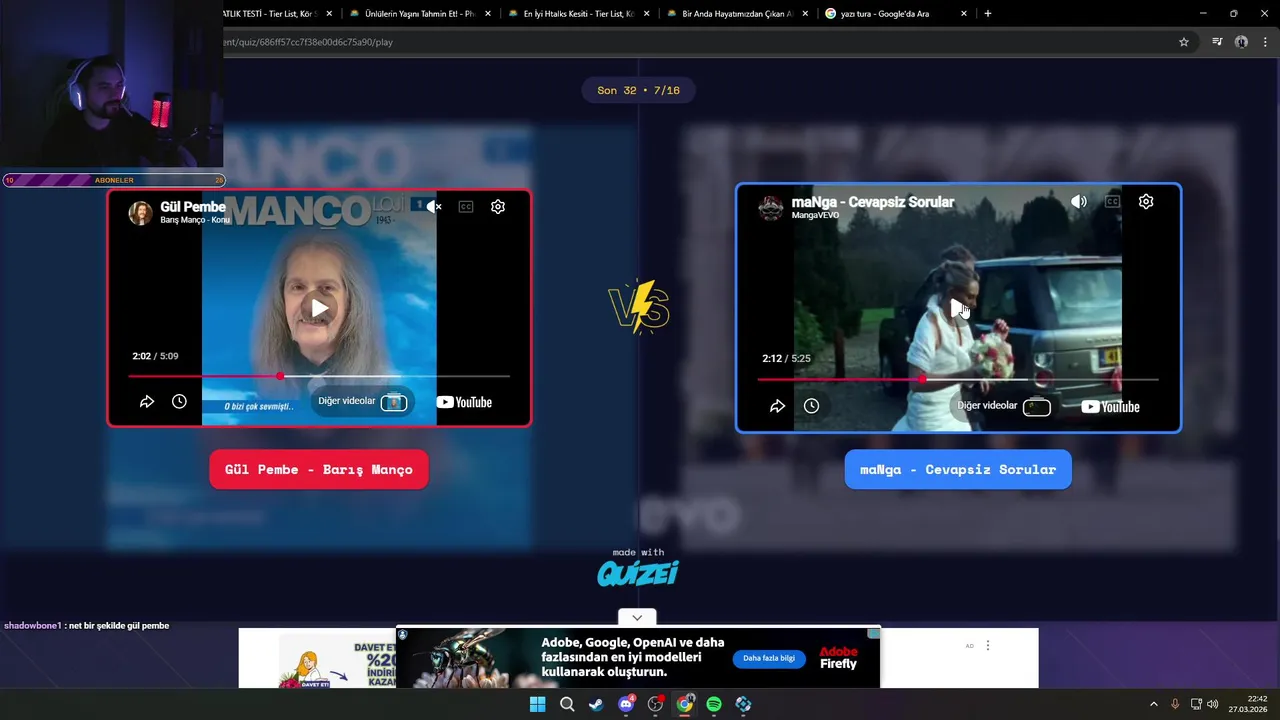Screen dimensions: 1280x720
Task: Click the Davet Et discount ad
Action: click(317, 659)
